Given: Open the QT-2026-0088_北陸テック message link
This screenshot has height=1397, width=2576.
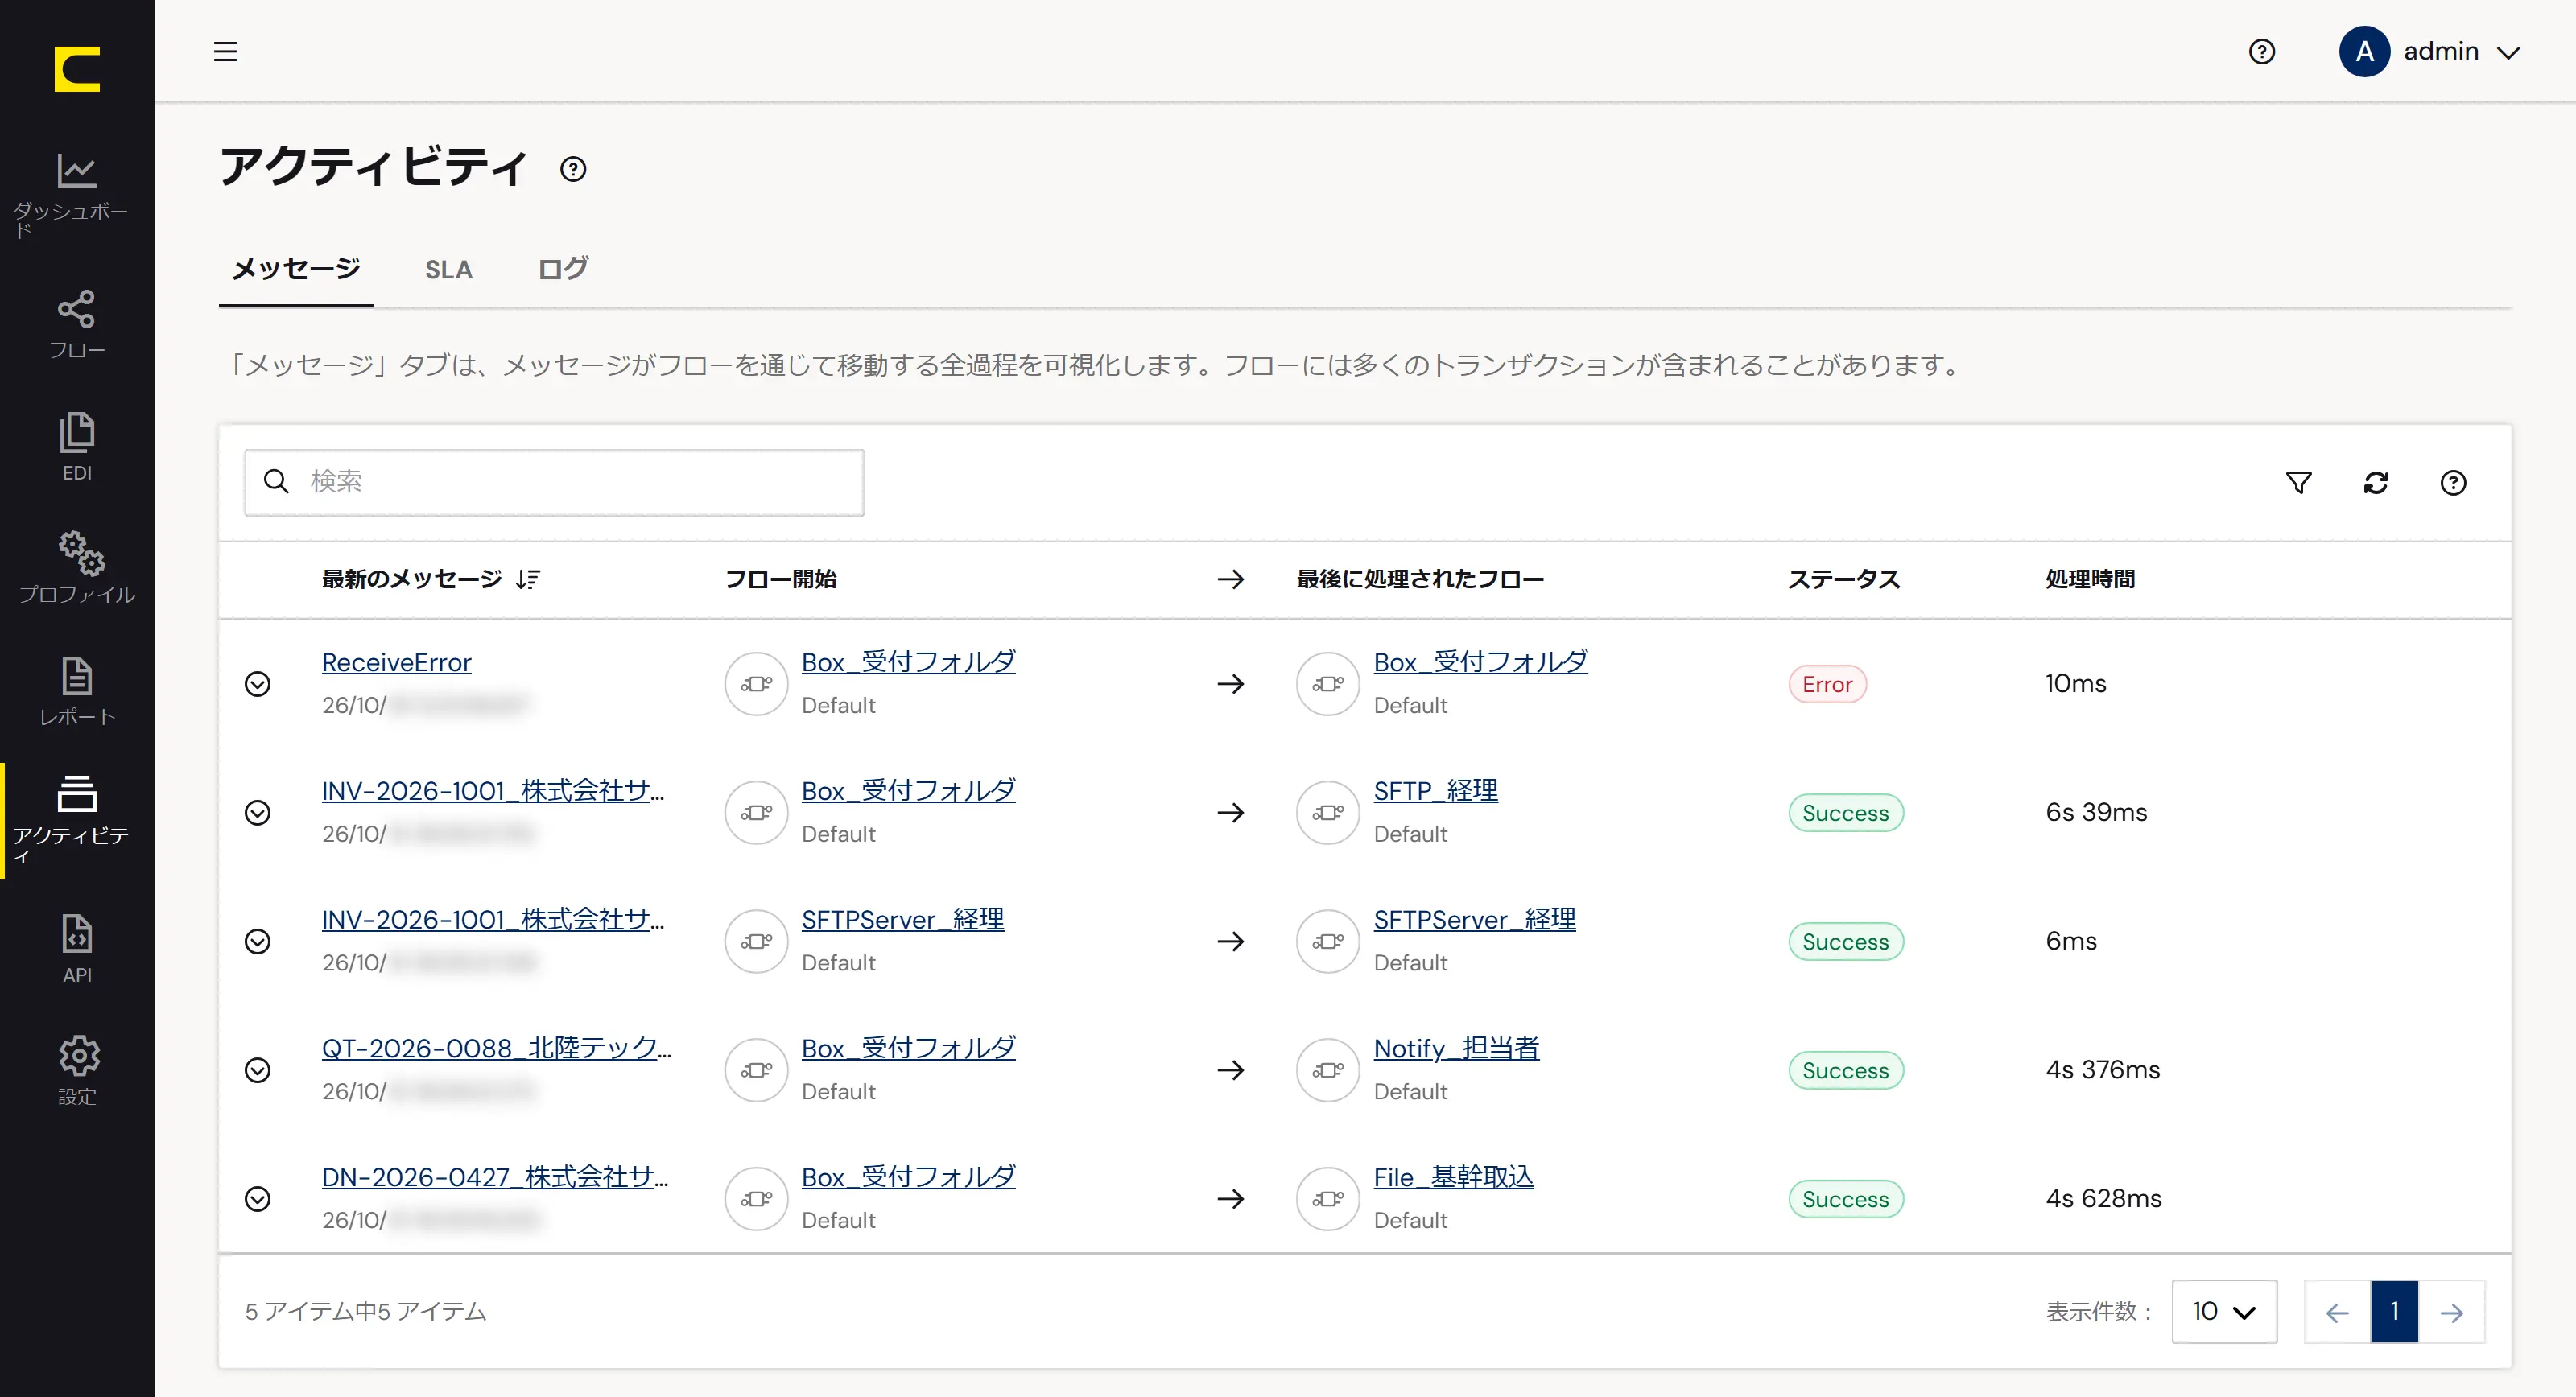Looking at the screenshot, I should point(497,1048).
